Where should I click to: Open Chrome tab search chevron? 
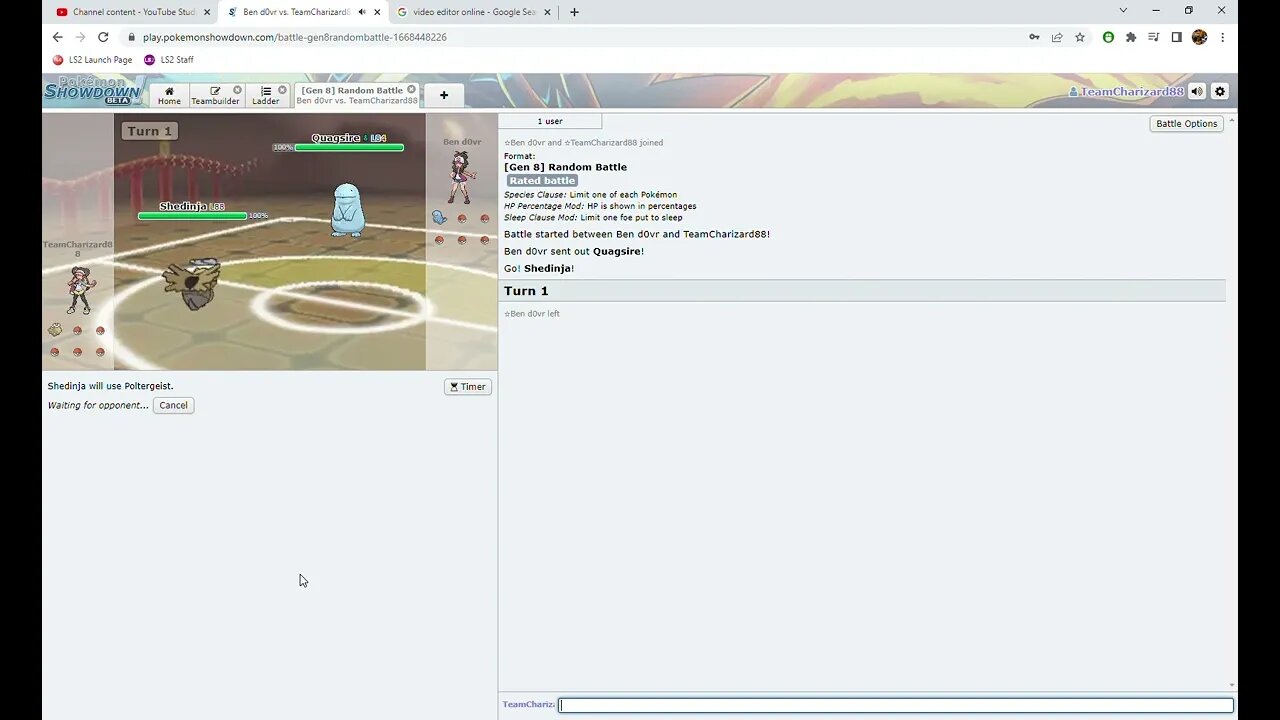point(1123,10)
